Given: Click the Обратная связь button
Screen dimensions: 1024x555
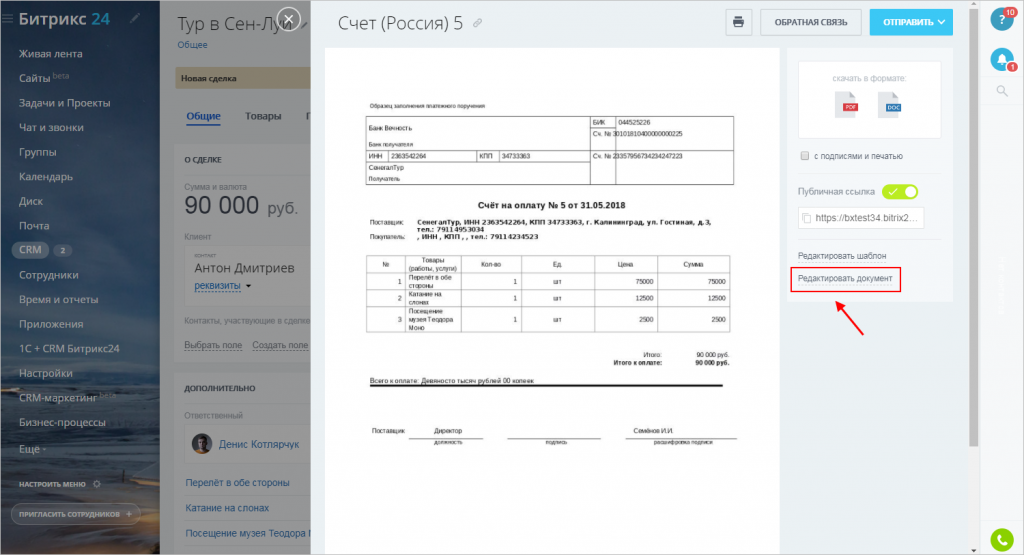Looking at the screenshot, I should coord(810,22).
